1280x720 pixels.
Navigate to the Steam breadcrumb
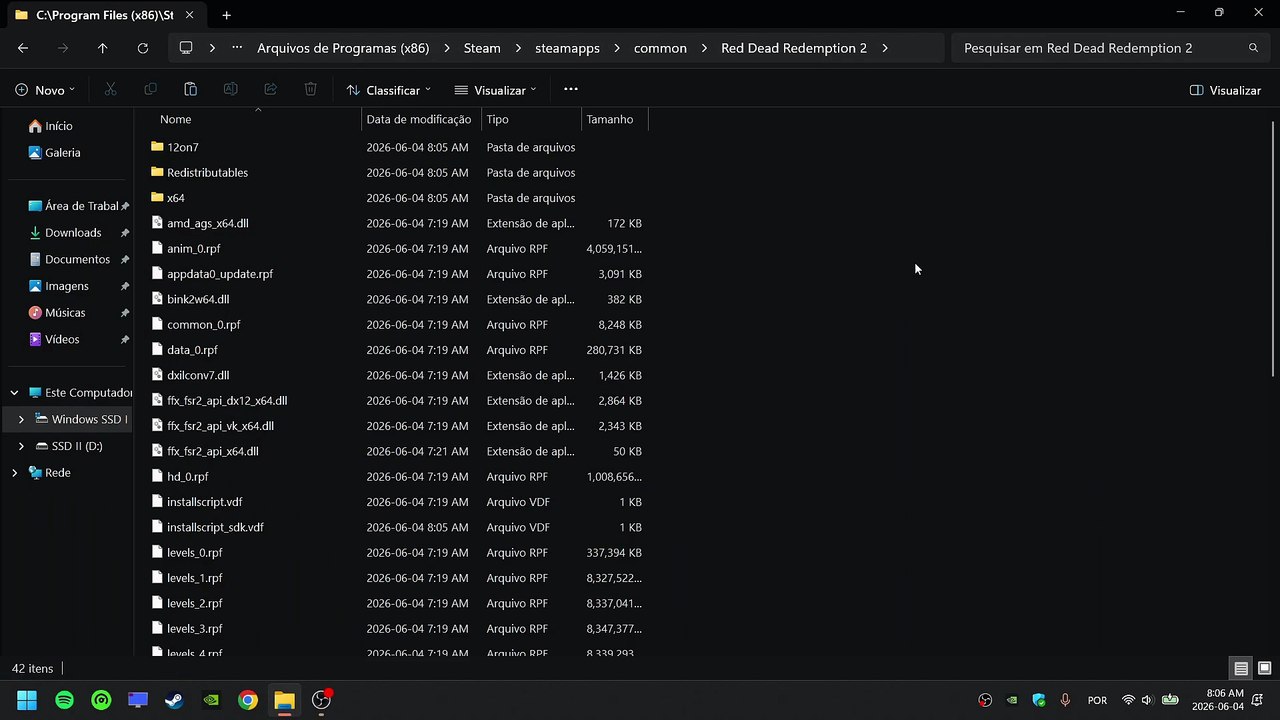(x=482, y=48)
